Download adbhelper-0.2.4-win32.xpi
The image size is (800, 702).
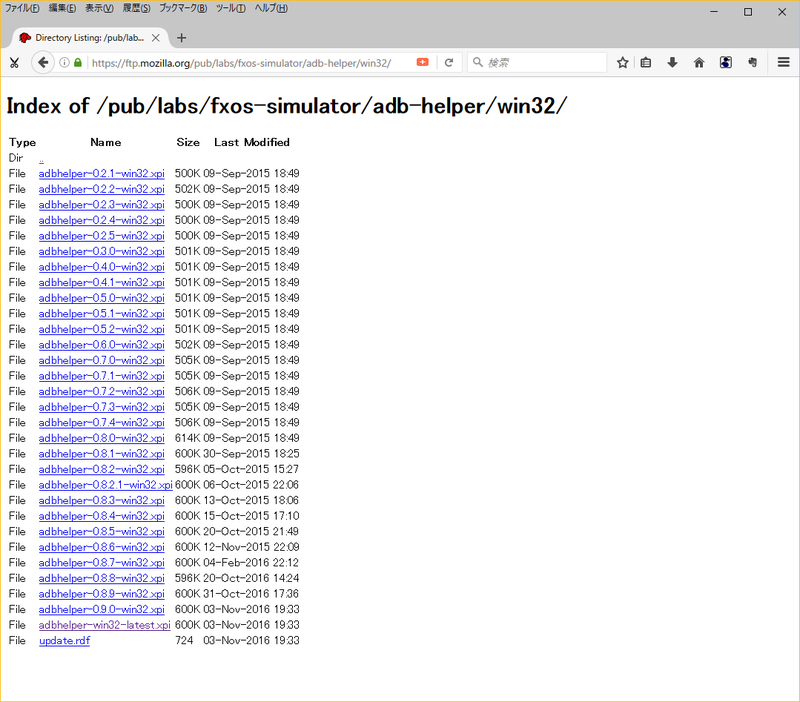pos(102,220)
